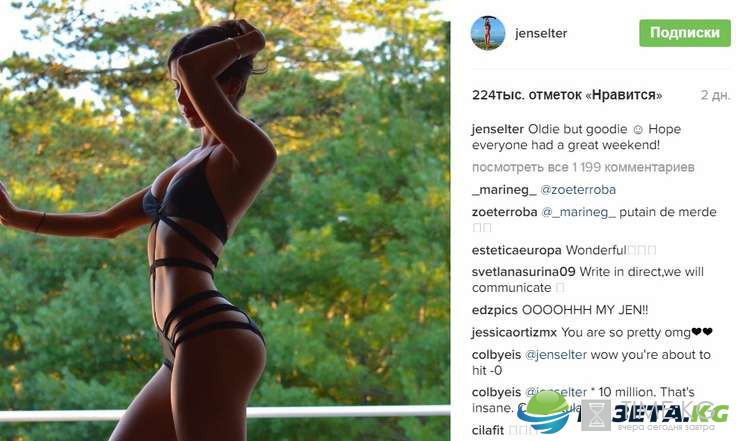This screenshot has height=441, width=736.
Task: Open the 2 дн. post timestamp
Action: [715, 95]
